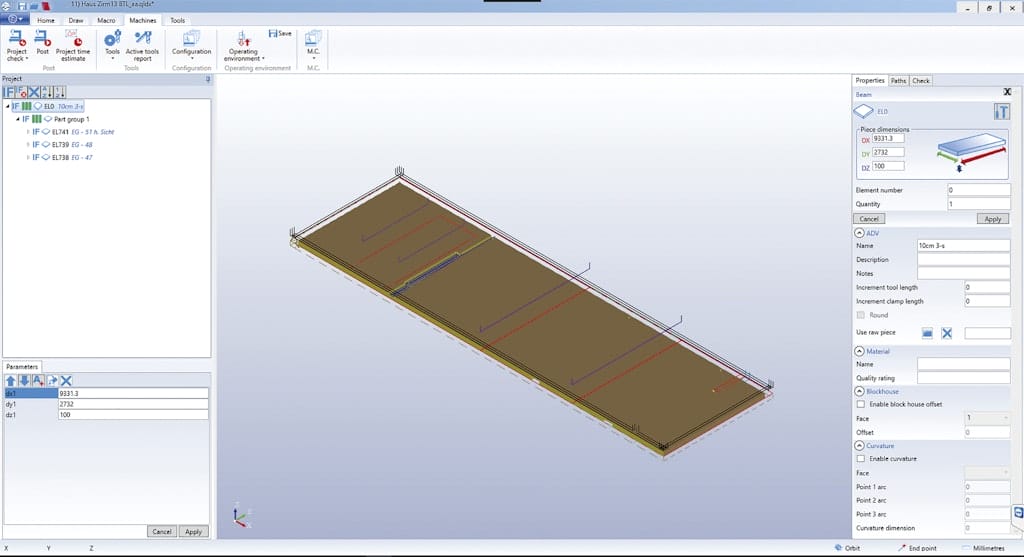Tick the Enable curvature checkbox
The height and width of the screenshot is (557, 1024).
click(x=861, y=458)
